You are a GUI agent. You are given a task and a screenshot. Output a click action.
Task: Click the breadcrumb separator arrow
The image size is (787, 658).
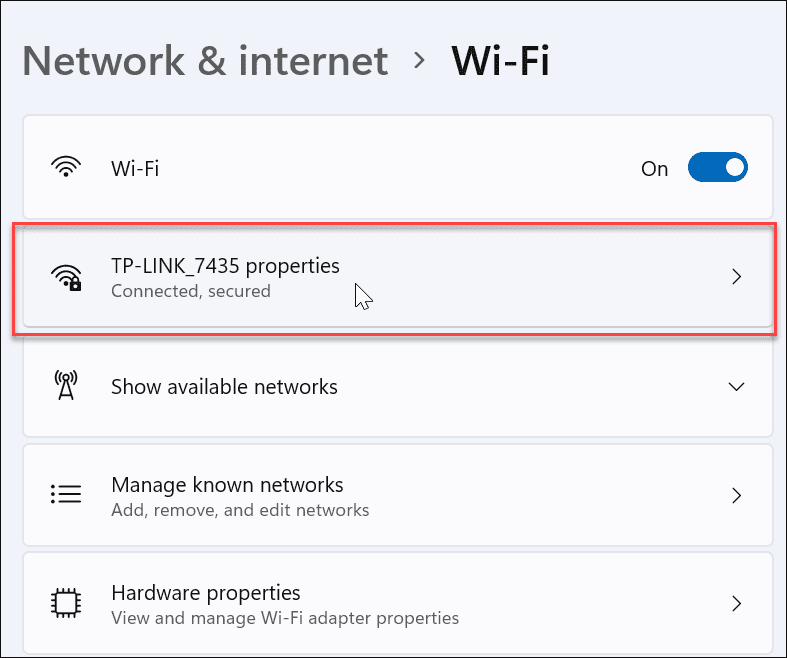[x=420, y=61]
